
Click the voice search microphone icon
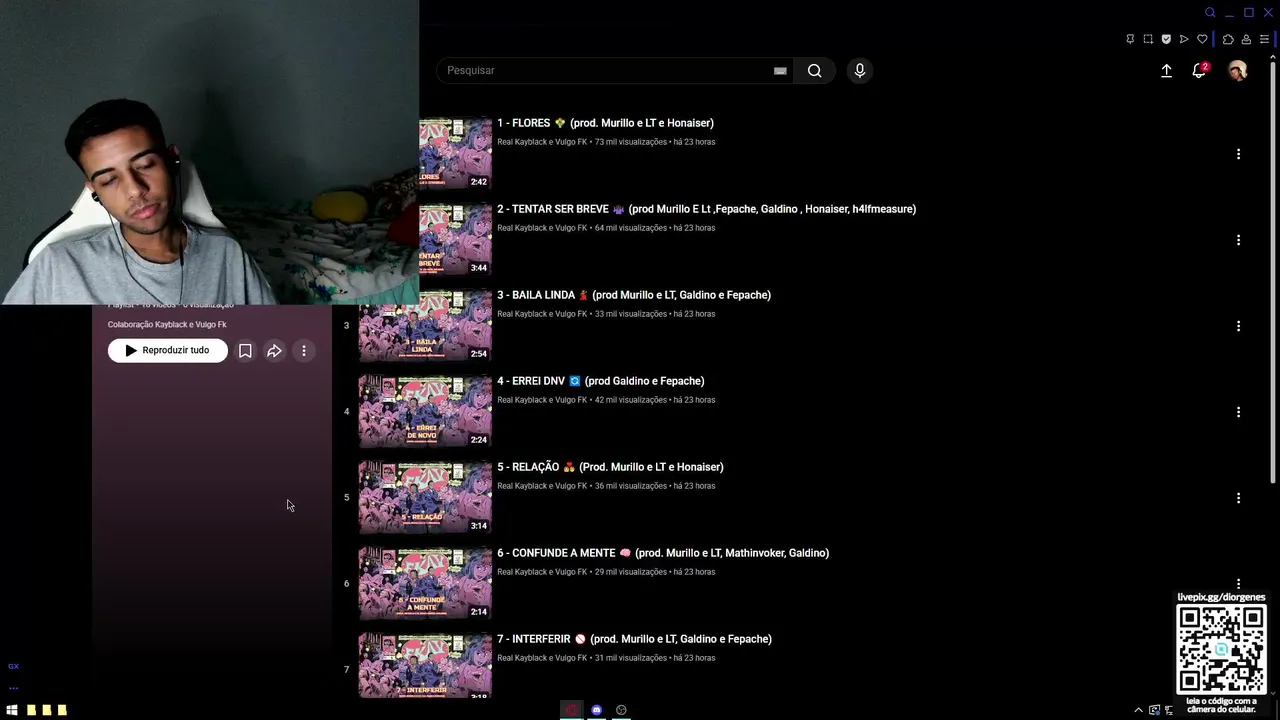[859, 70]
